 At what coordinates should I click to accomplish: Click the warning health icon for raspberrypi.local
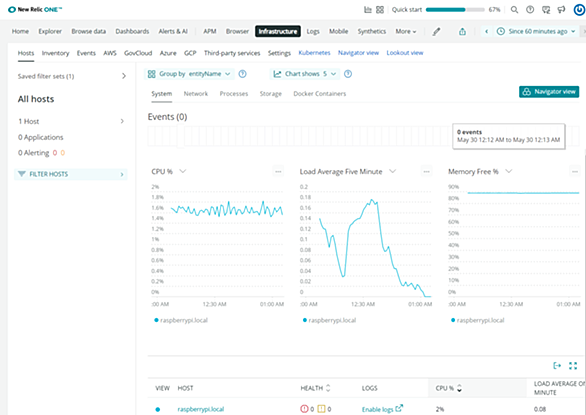321,409
